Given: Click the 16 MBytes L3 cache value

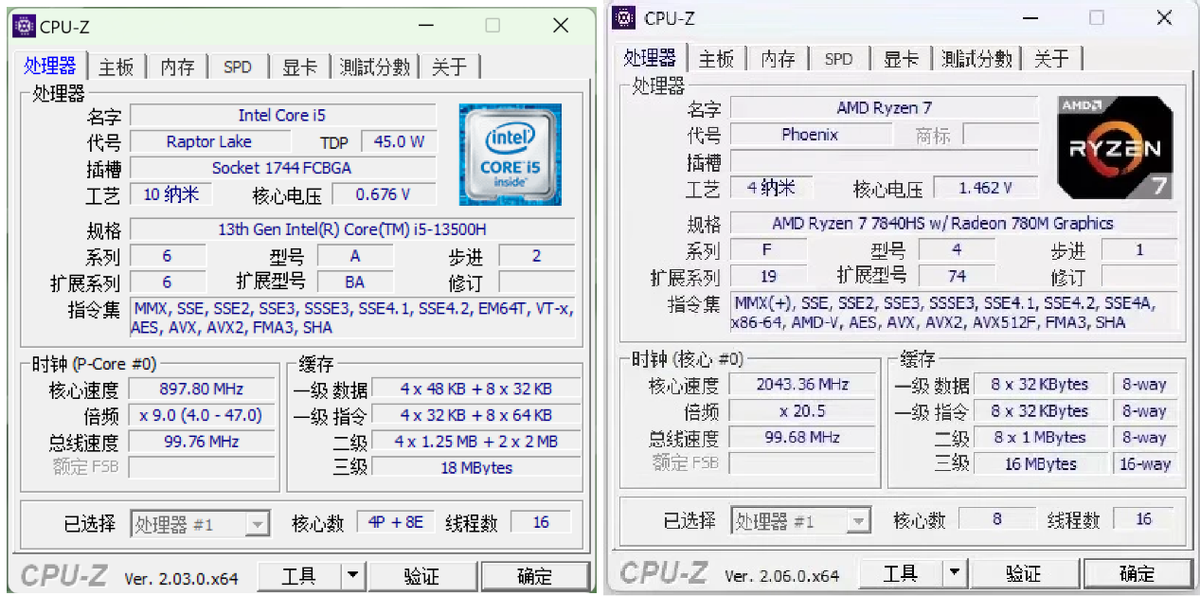Looking at the screenshot, I should tap(1040, 463).
